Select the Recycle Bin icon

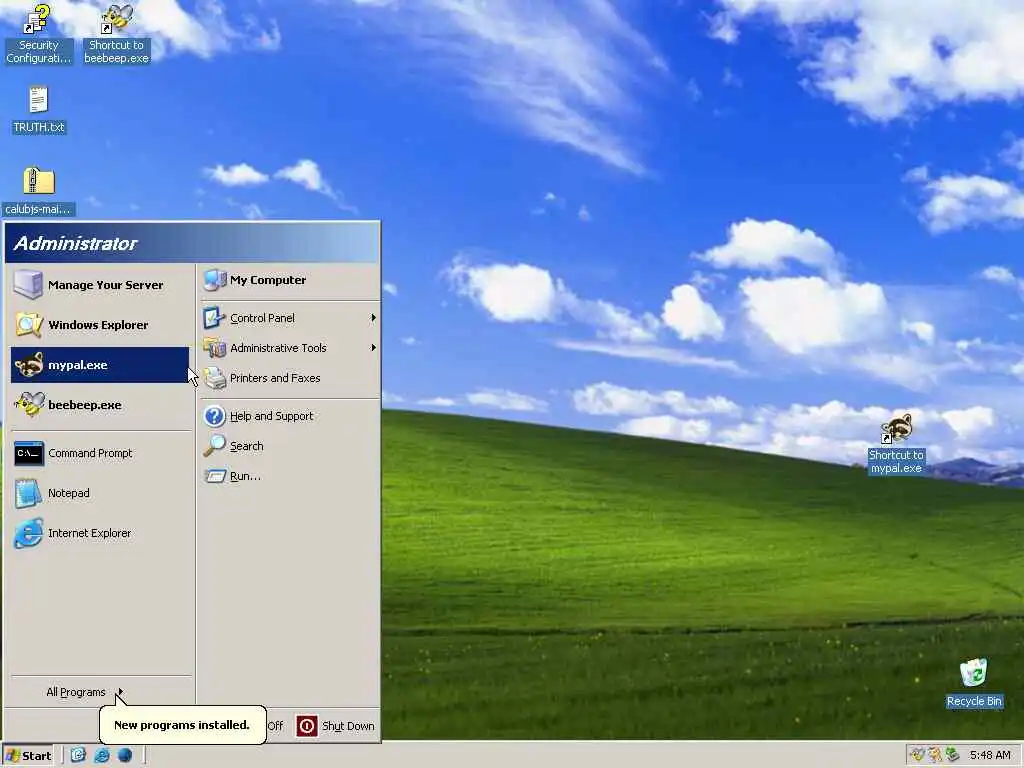tap(974, 683)
